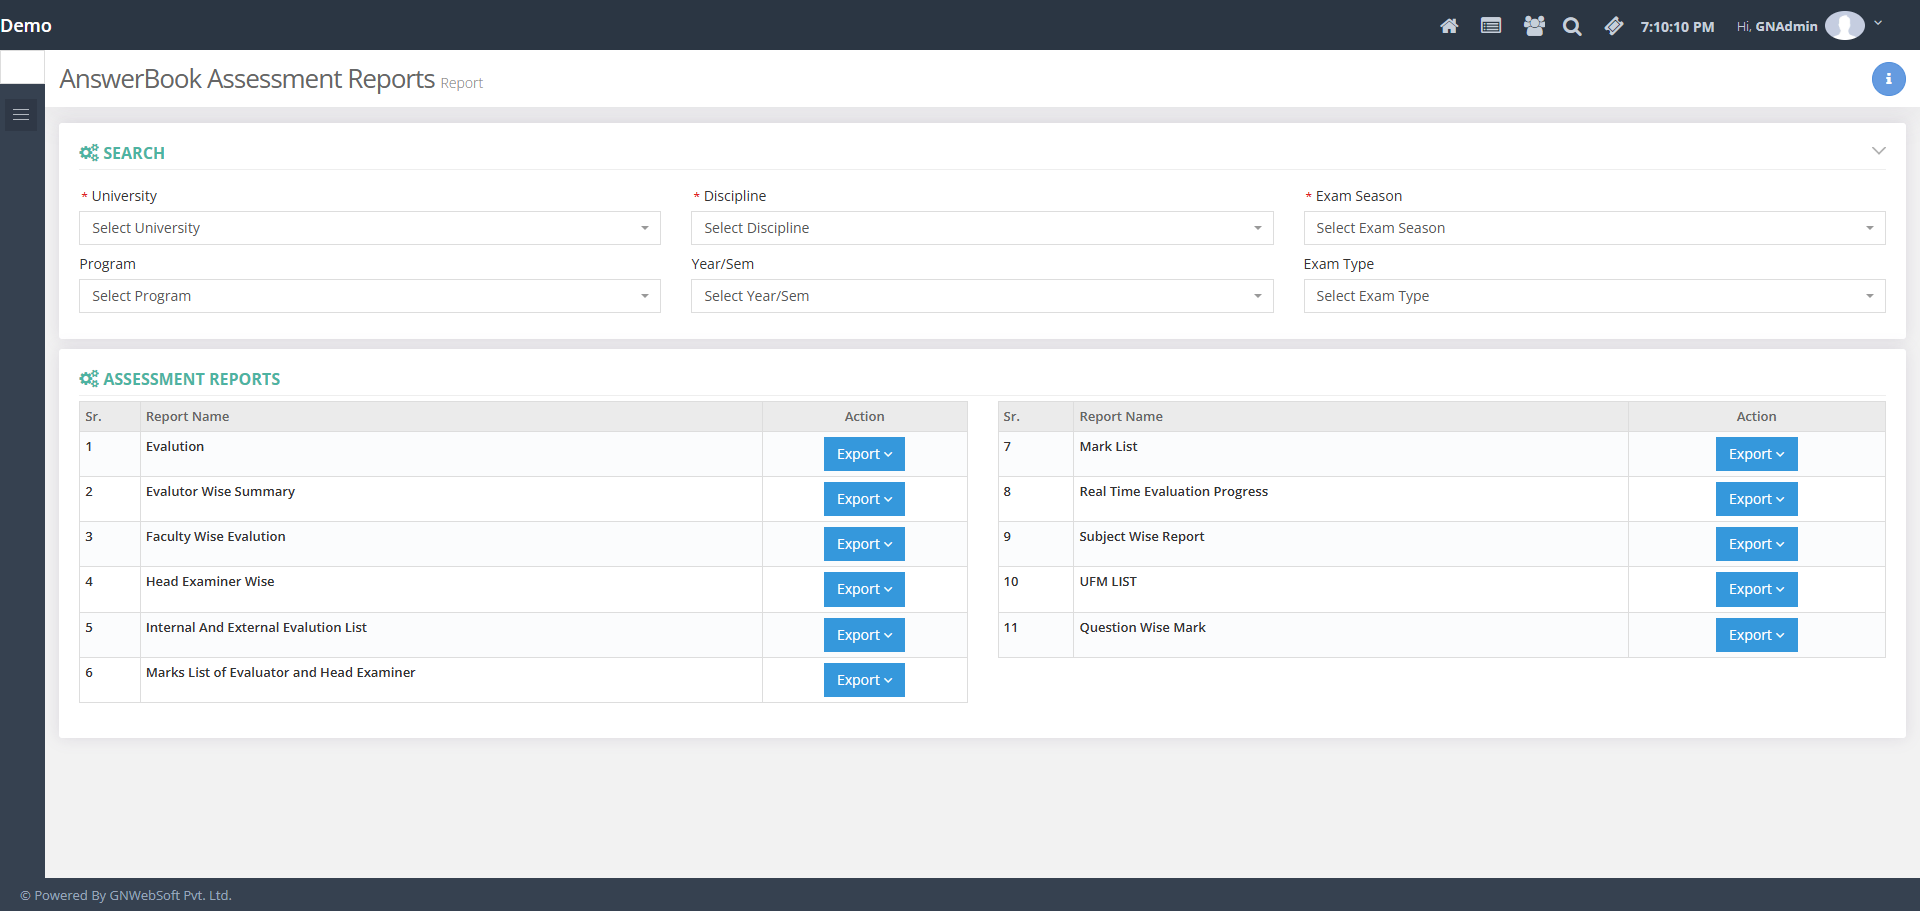This screenshot has height=911, width=1920.
Task: Open the list view icon in header
Action: coord(1490,26)
